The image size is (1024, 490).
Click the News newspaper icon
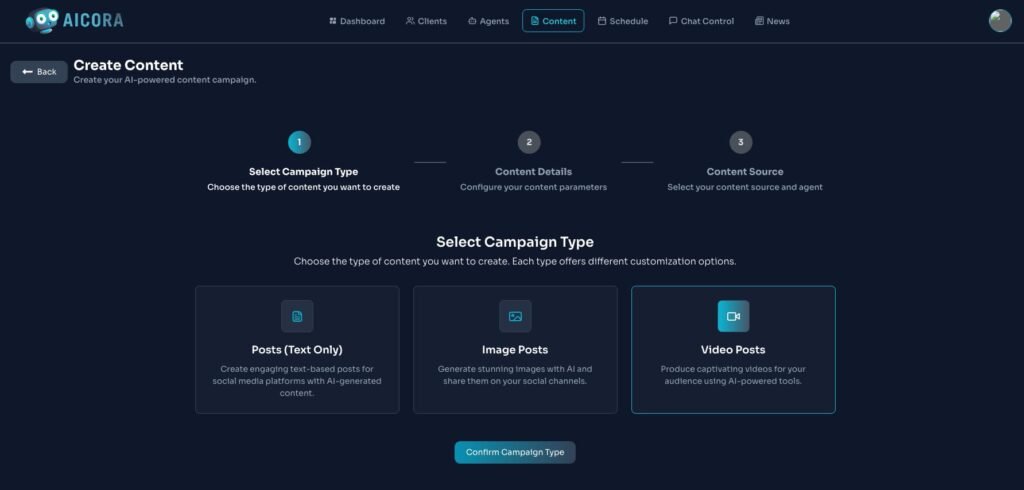pyautogui.click(x=759, y=21)
